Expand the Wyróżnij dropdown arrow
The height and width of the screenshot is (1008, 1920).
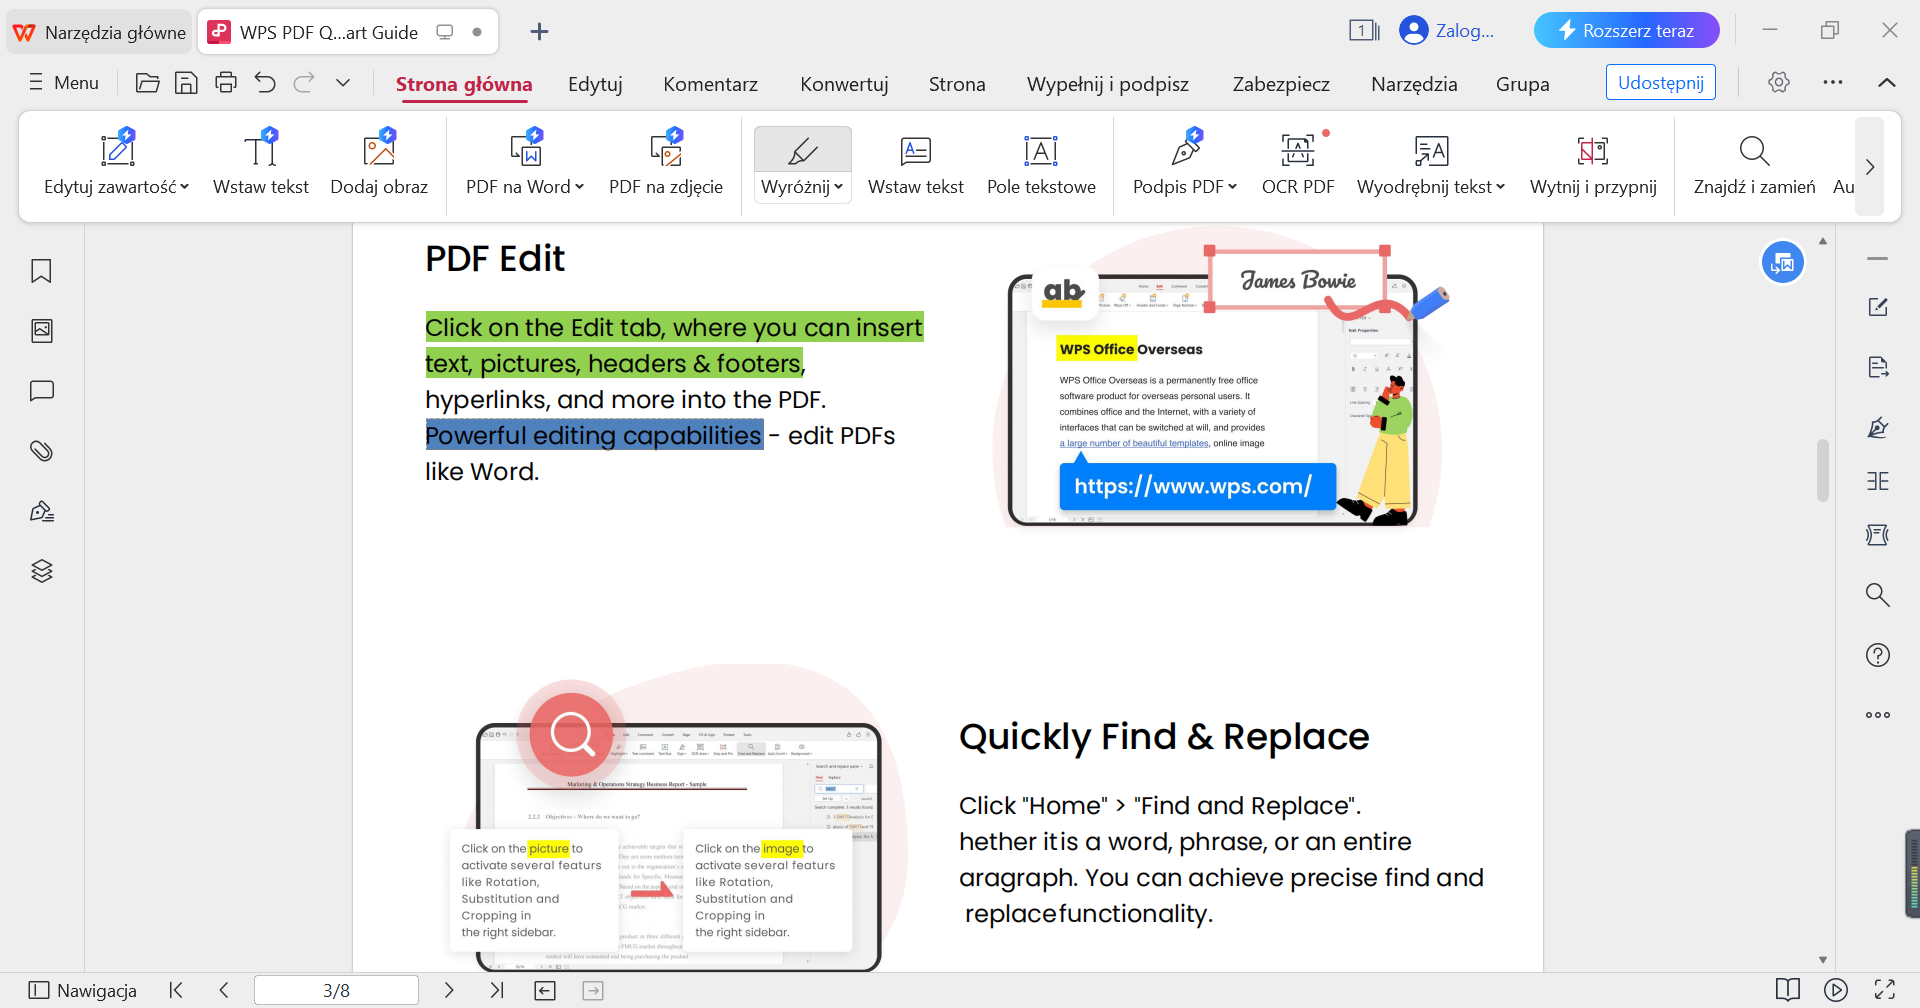pyautogui.click(x=838, y=187)
